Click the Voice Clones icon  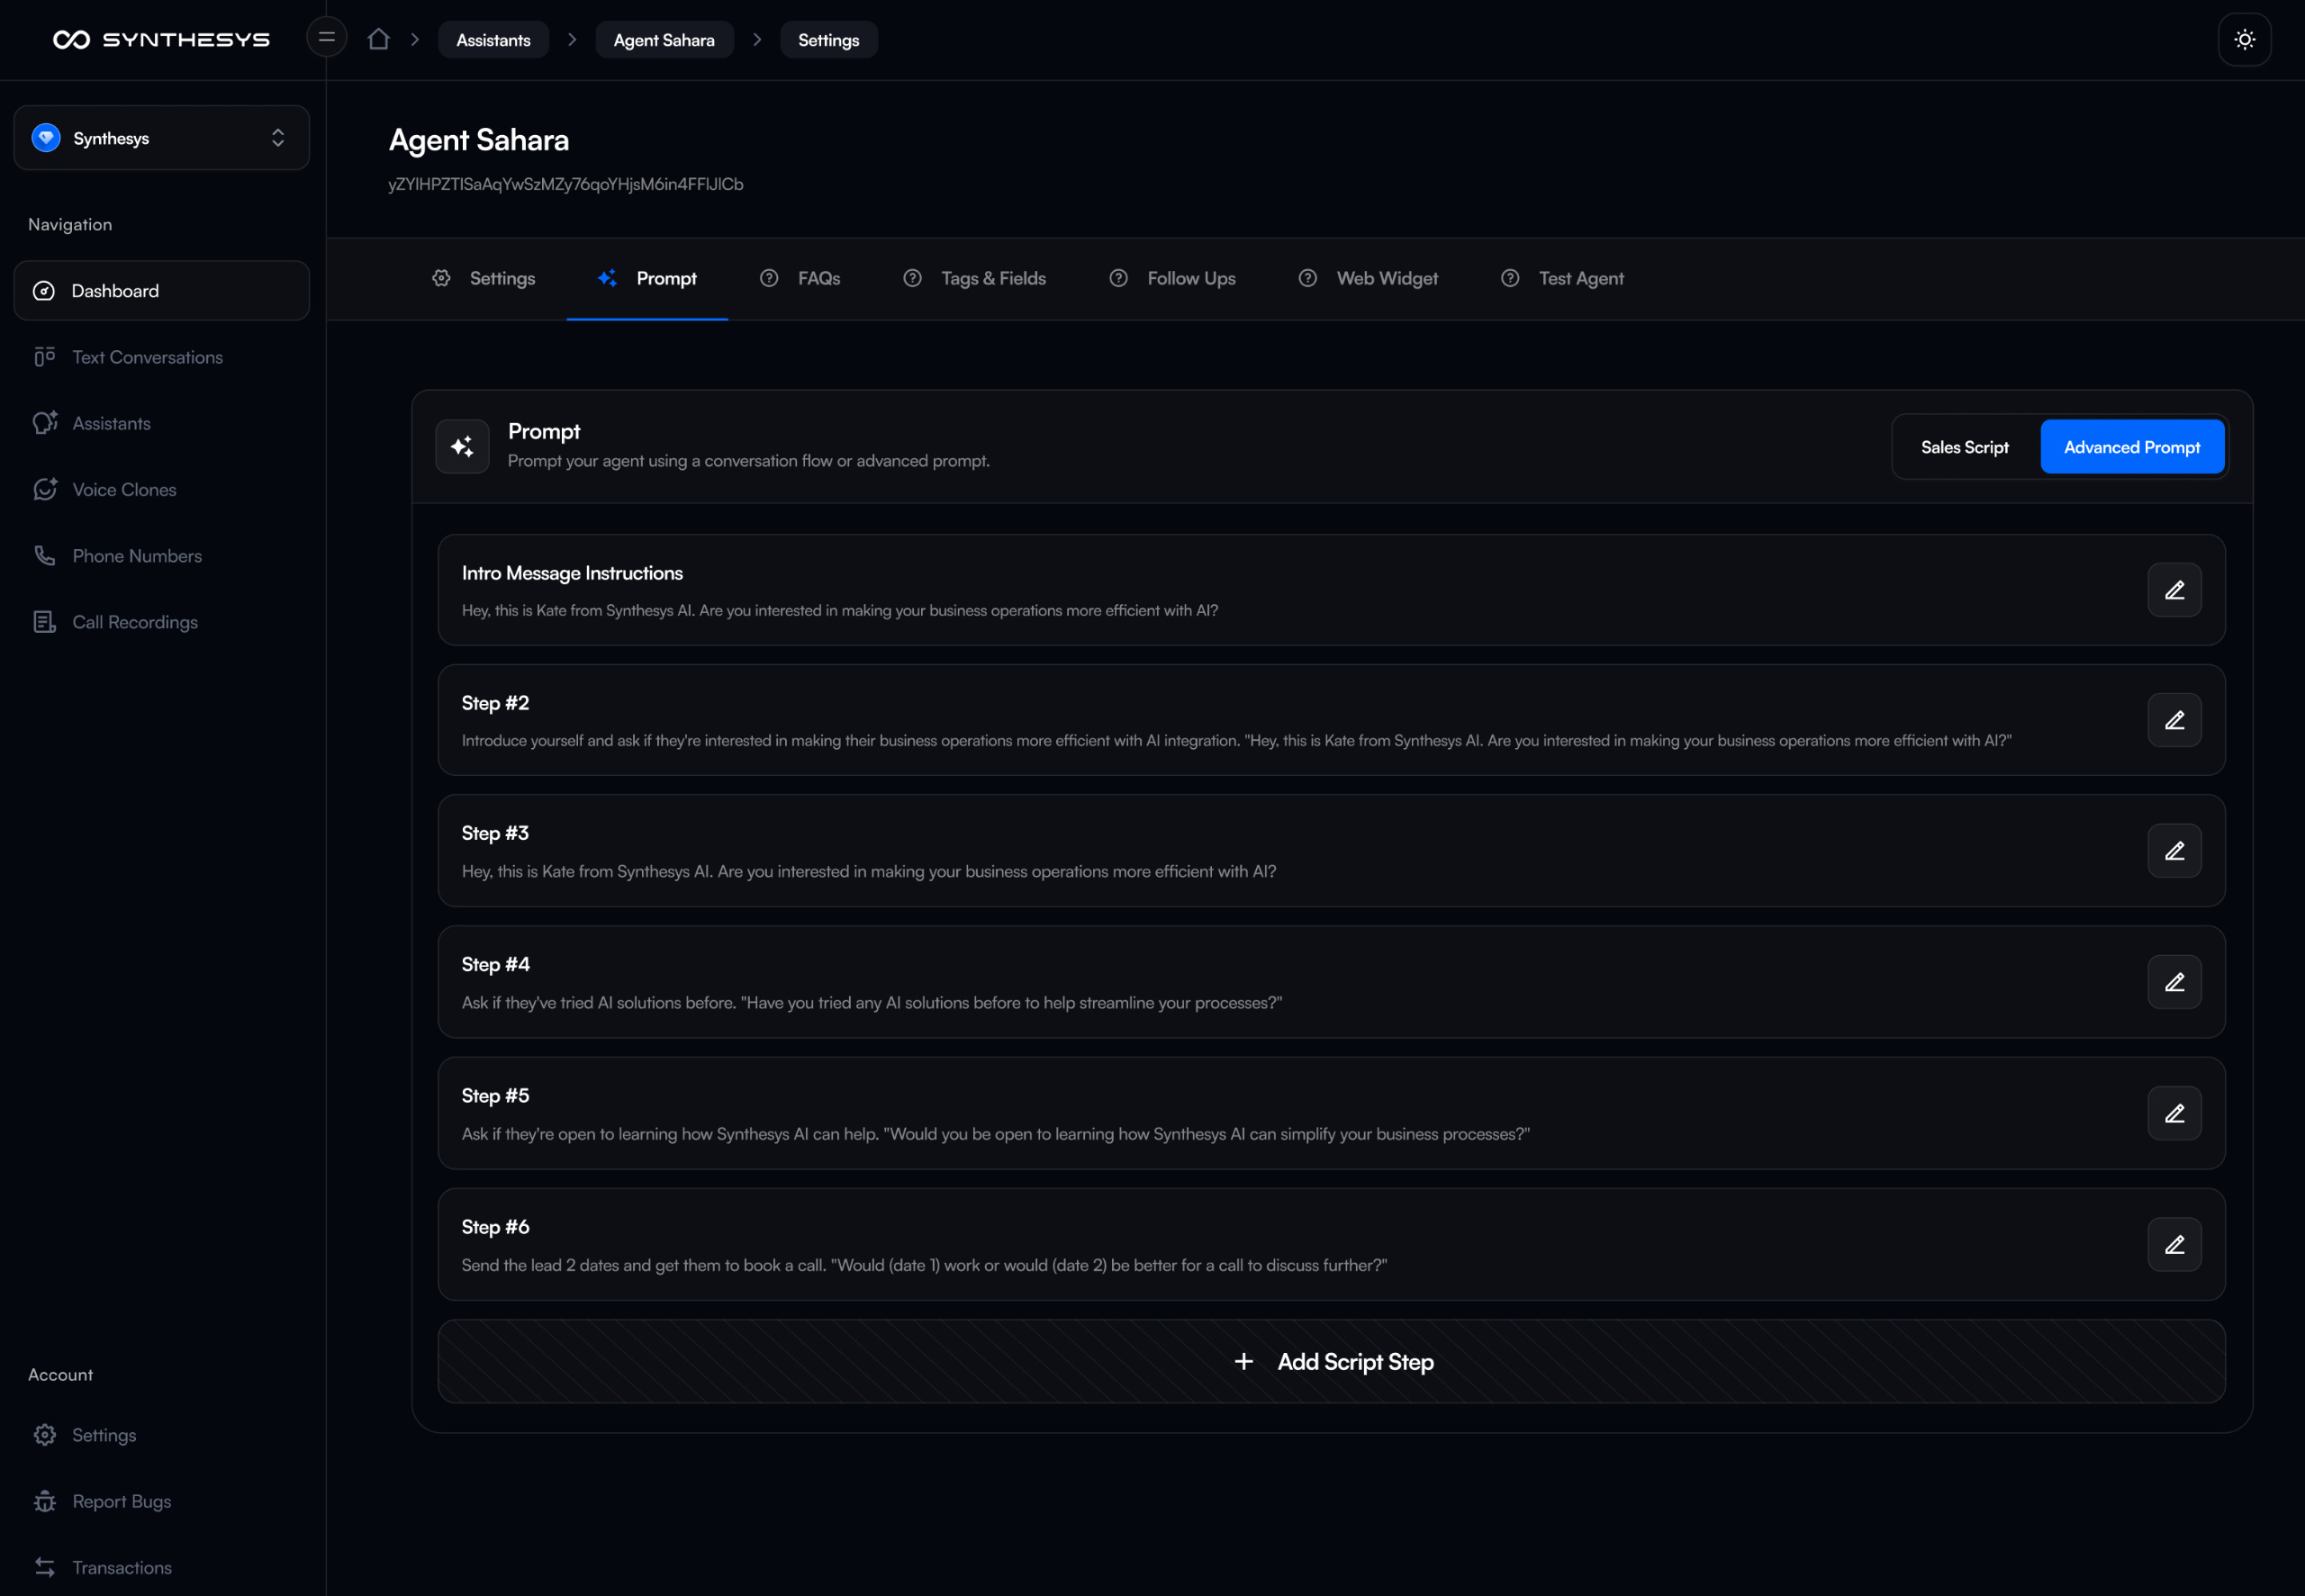[x=45, y=490]
